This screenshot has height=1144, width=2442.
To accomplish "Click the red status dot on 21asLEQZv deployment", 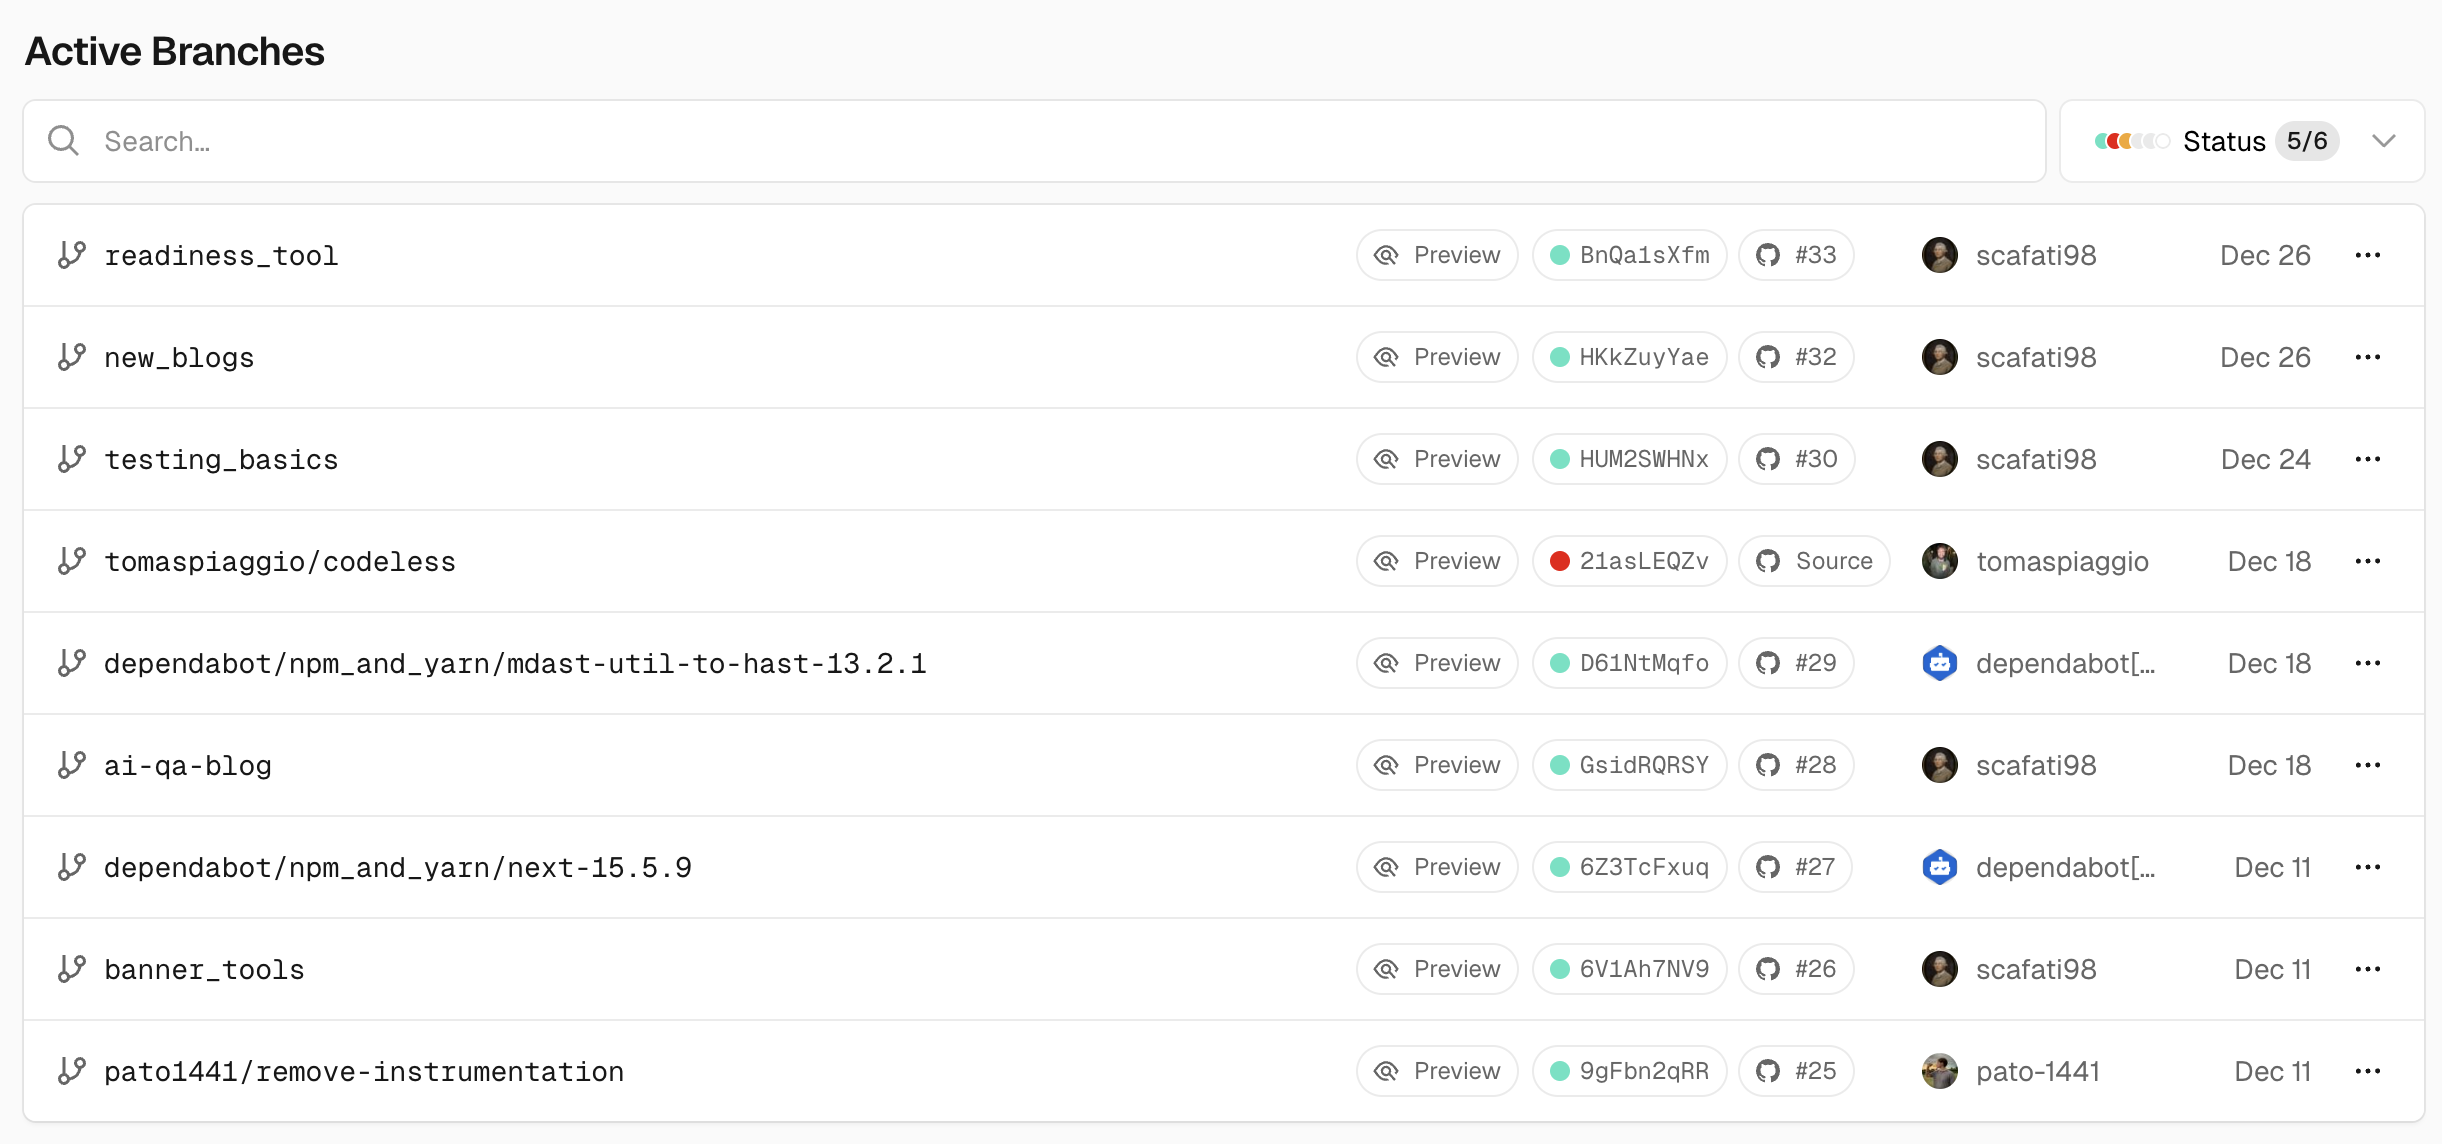I will point(1559,561).
